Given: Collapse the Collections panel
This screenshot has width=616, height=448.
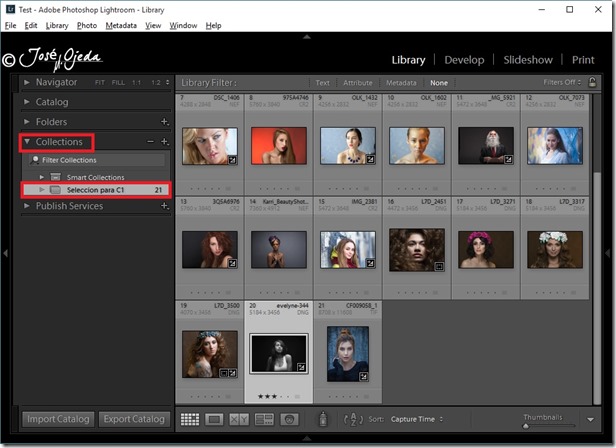Looking at the screenshot, I should (x=27, y=141).
